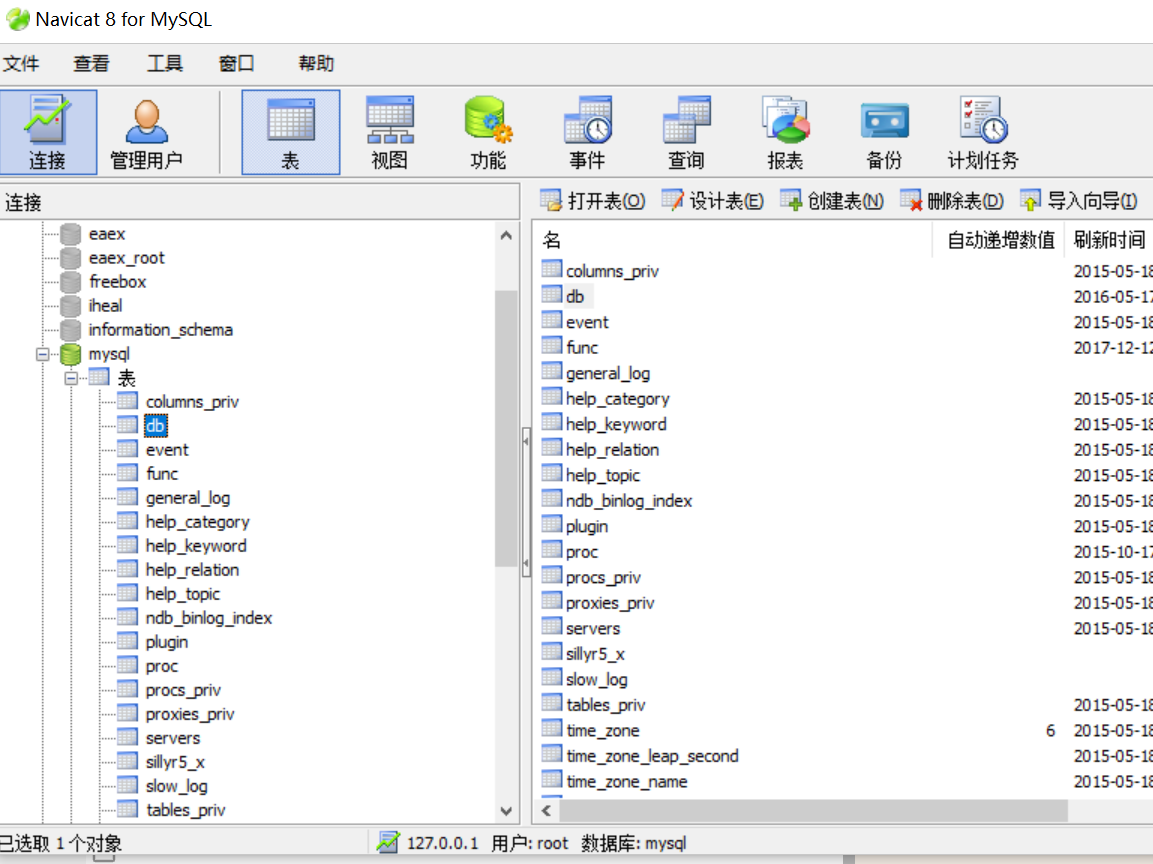Click Open Table (打开表) button
Screen dimensions: 1153x864
tap(593, 201)
